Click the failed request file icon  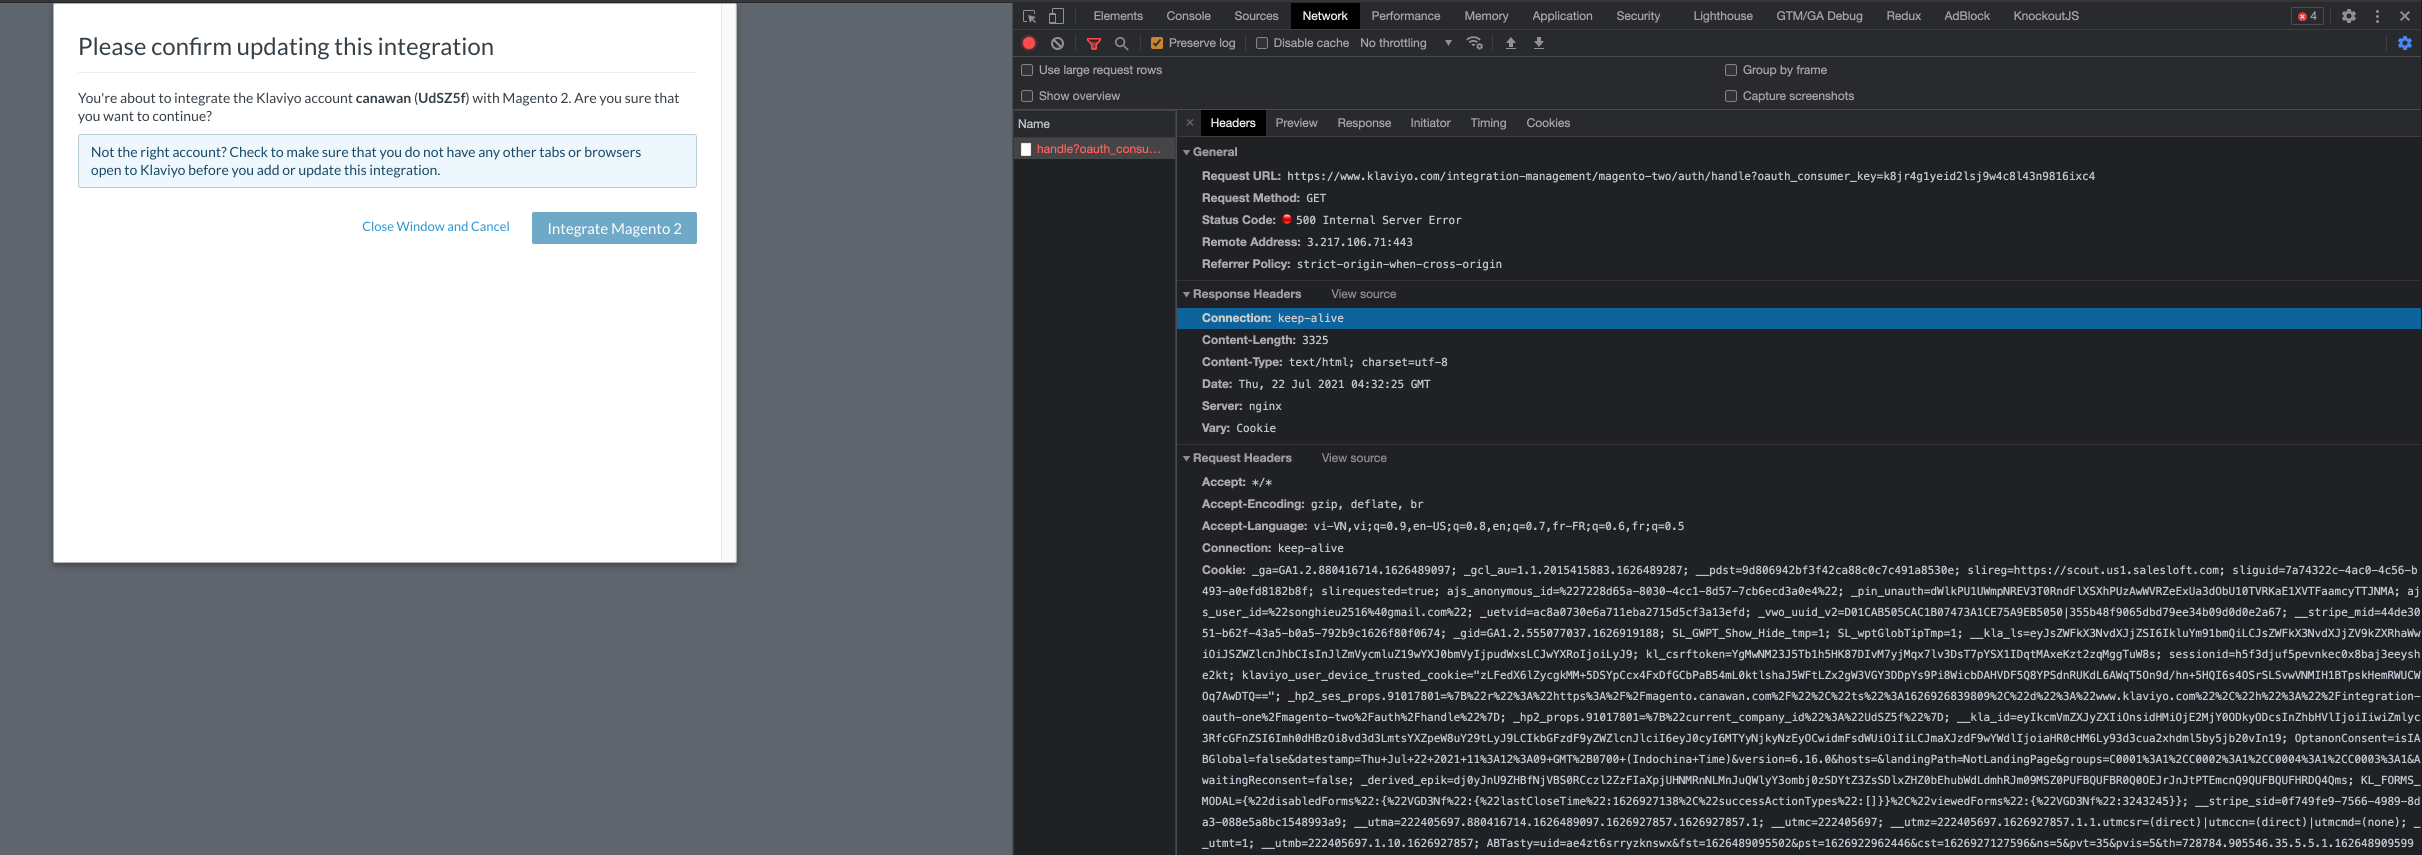pos(1026,149)
